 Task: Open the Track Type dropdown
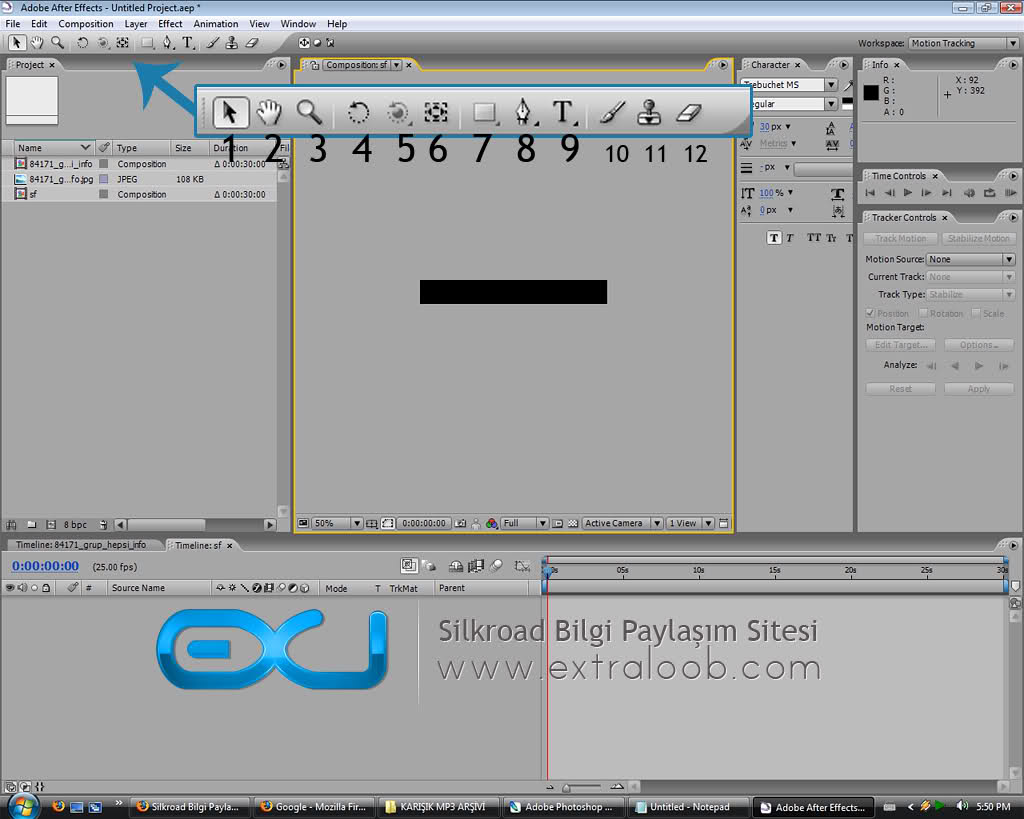coord(970,295)
